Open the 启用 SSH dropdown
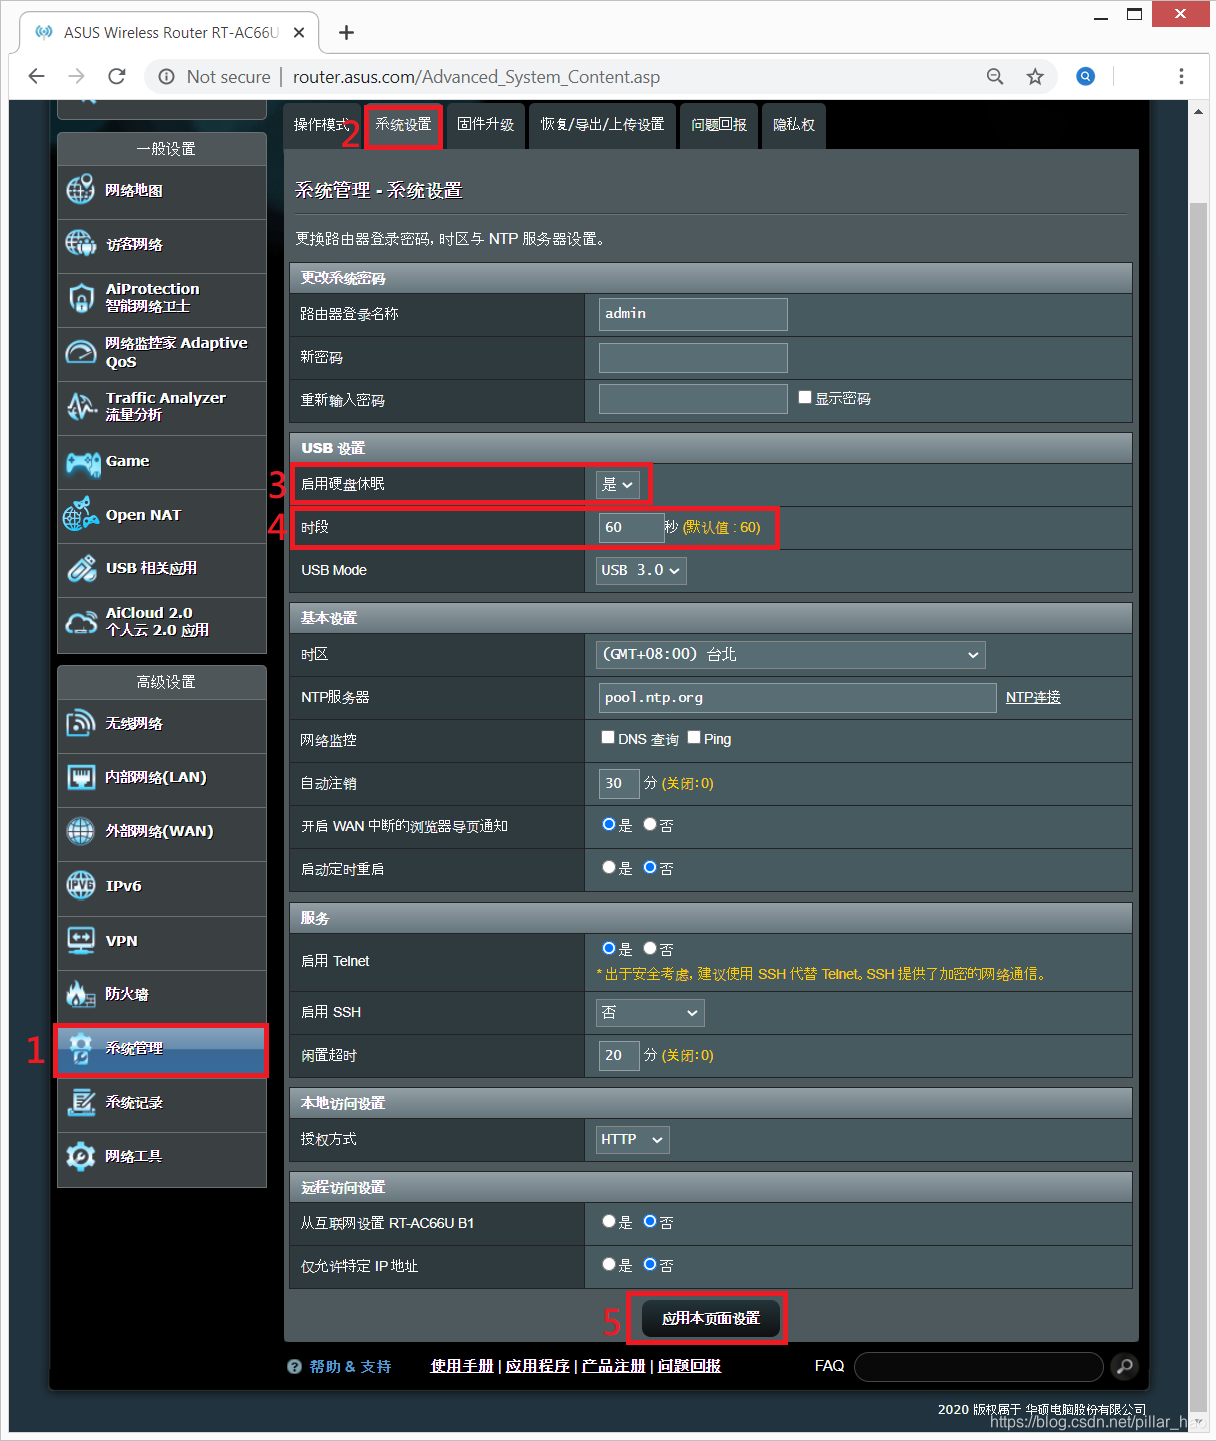The width and height of the screenshot is (1216, 1441). pyautogui.click(x=650, y=1013)
